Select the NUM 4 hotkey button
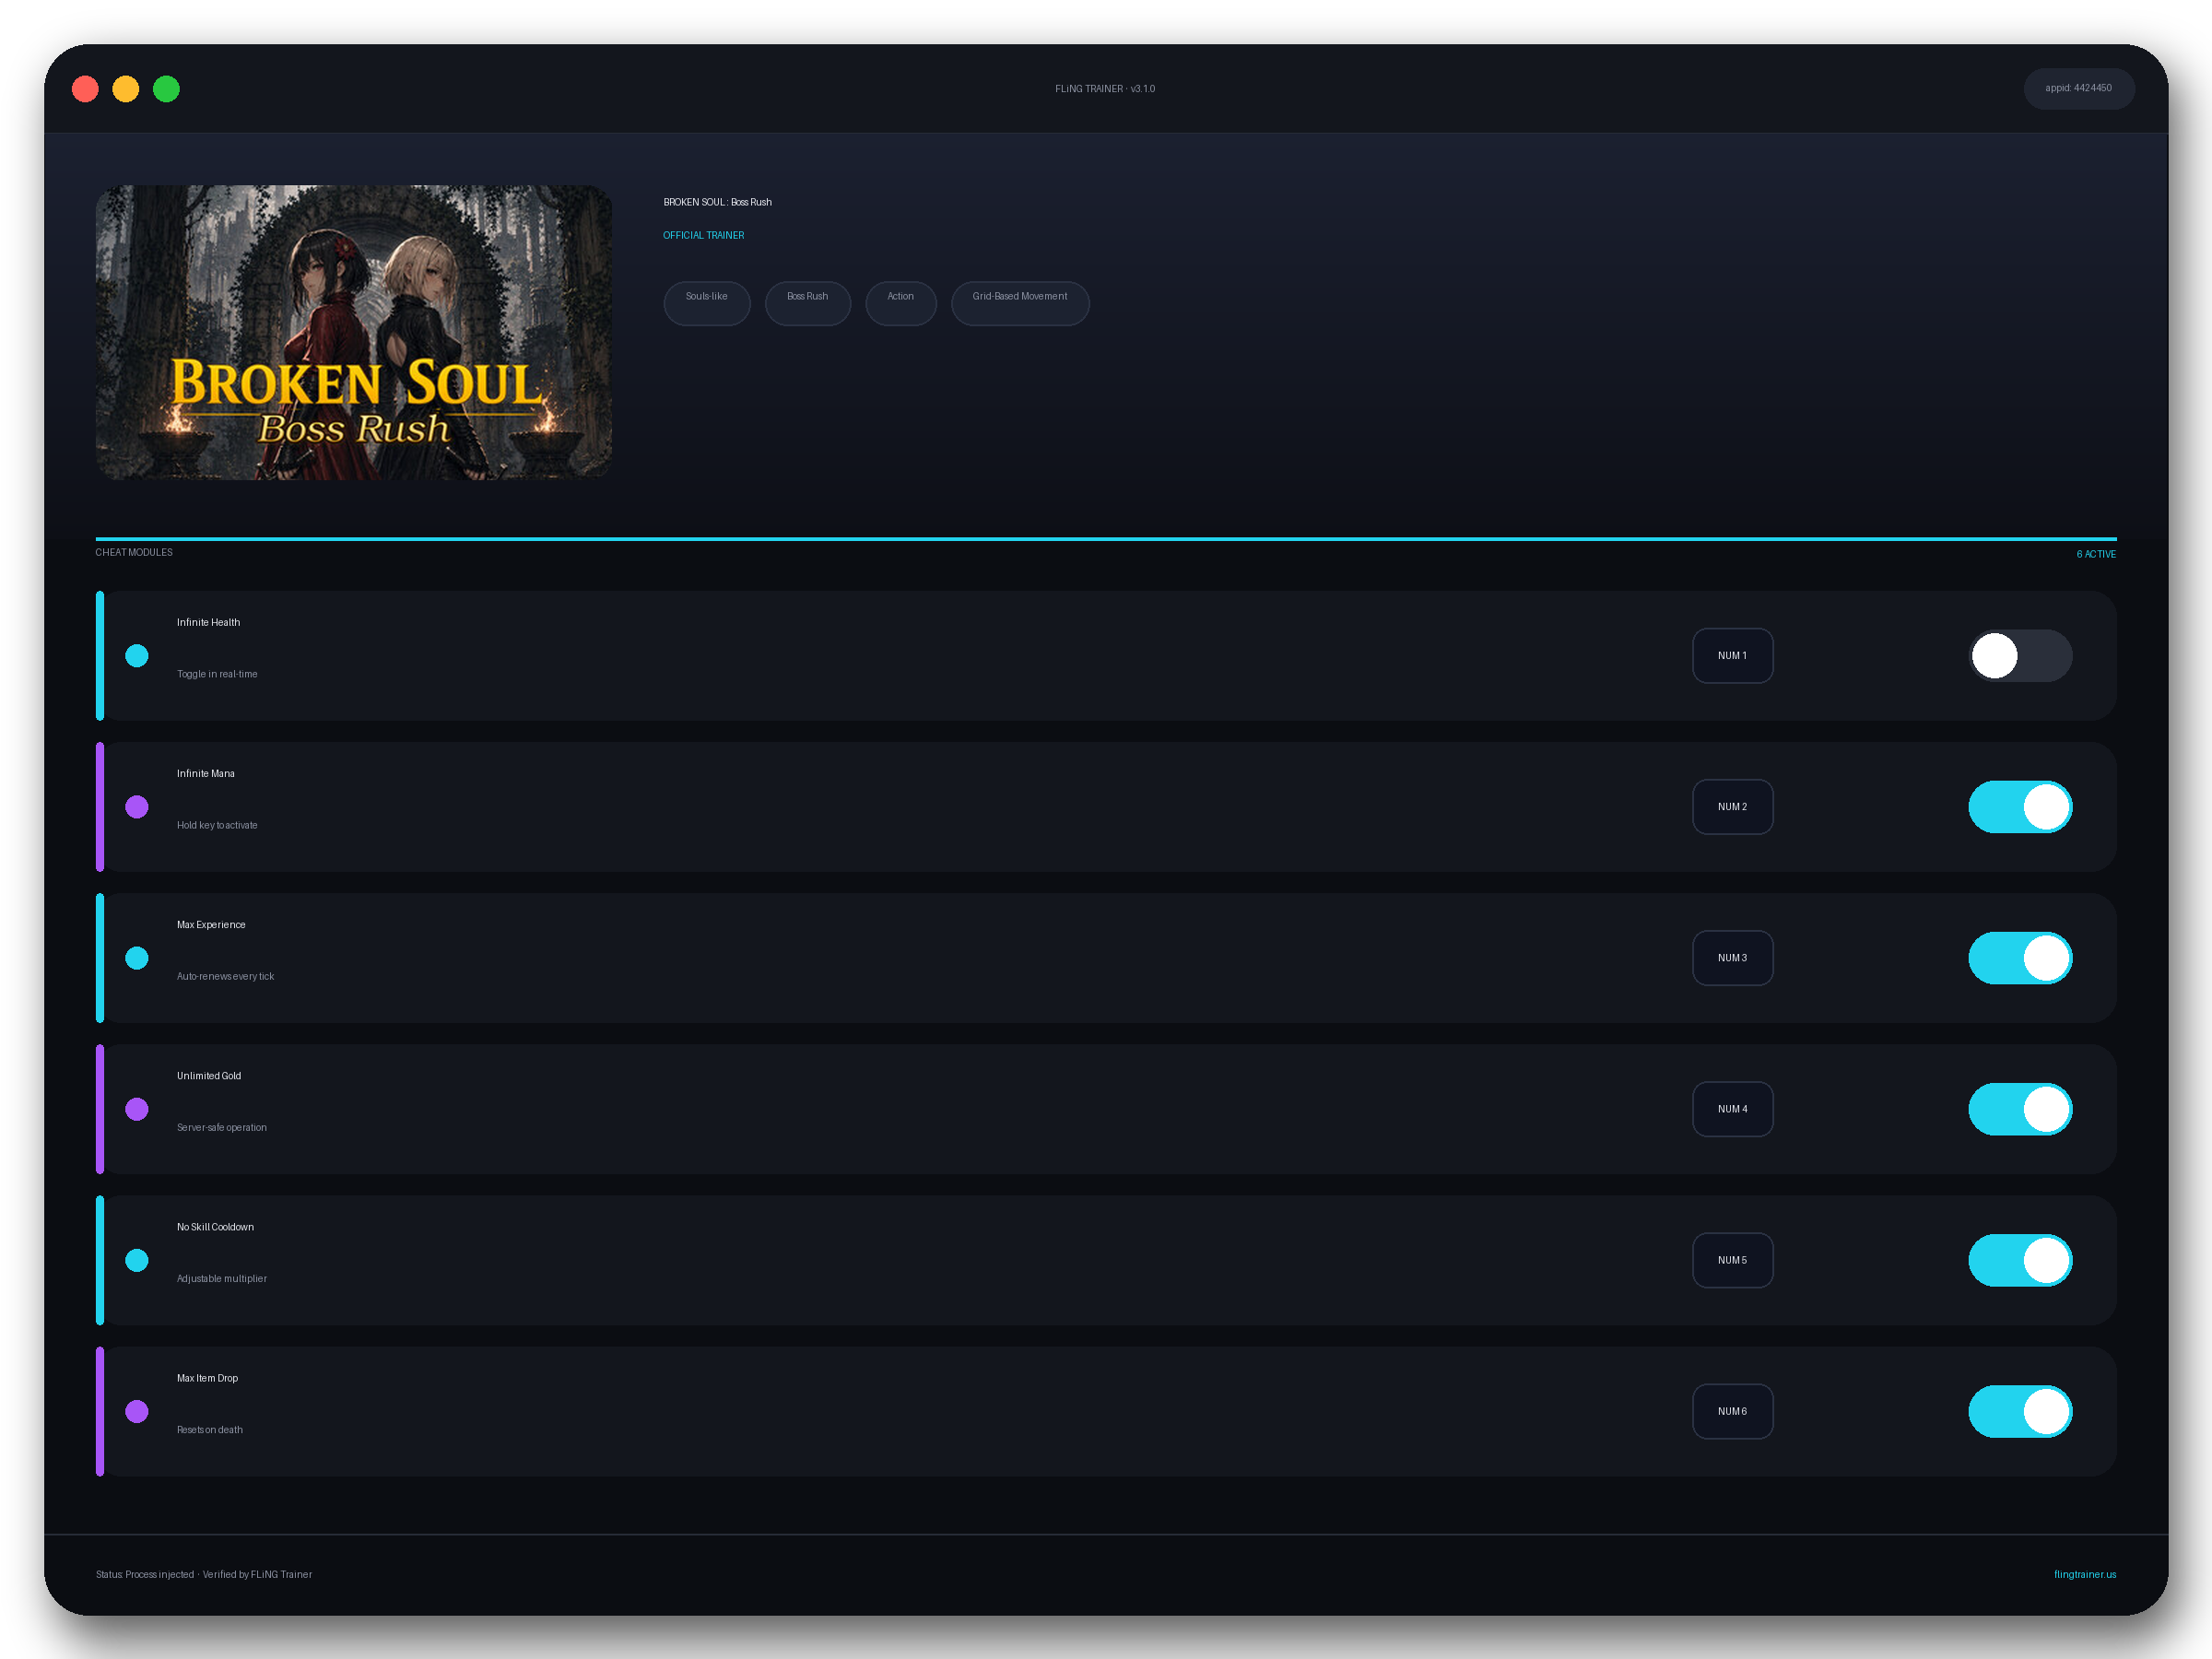 1732,1109
